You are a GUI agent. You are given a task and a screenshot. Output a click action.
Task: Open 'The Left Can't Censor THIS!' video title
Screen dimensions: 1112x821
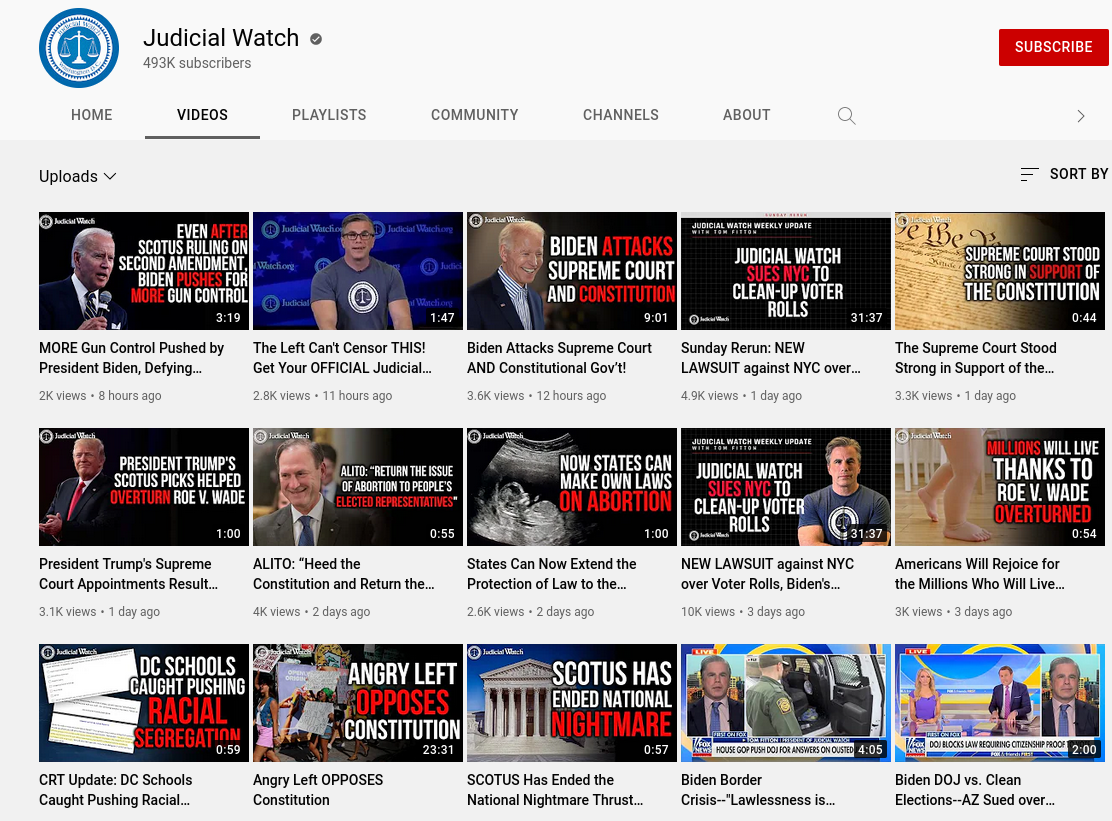pyautogui.click(x=343, y=358)
